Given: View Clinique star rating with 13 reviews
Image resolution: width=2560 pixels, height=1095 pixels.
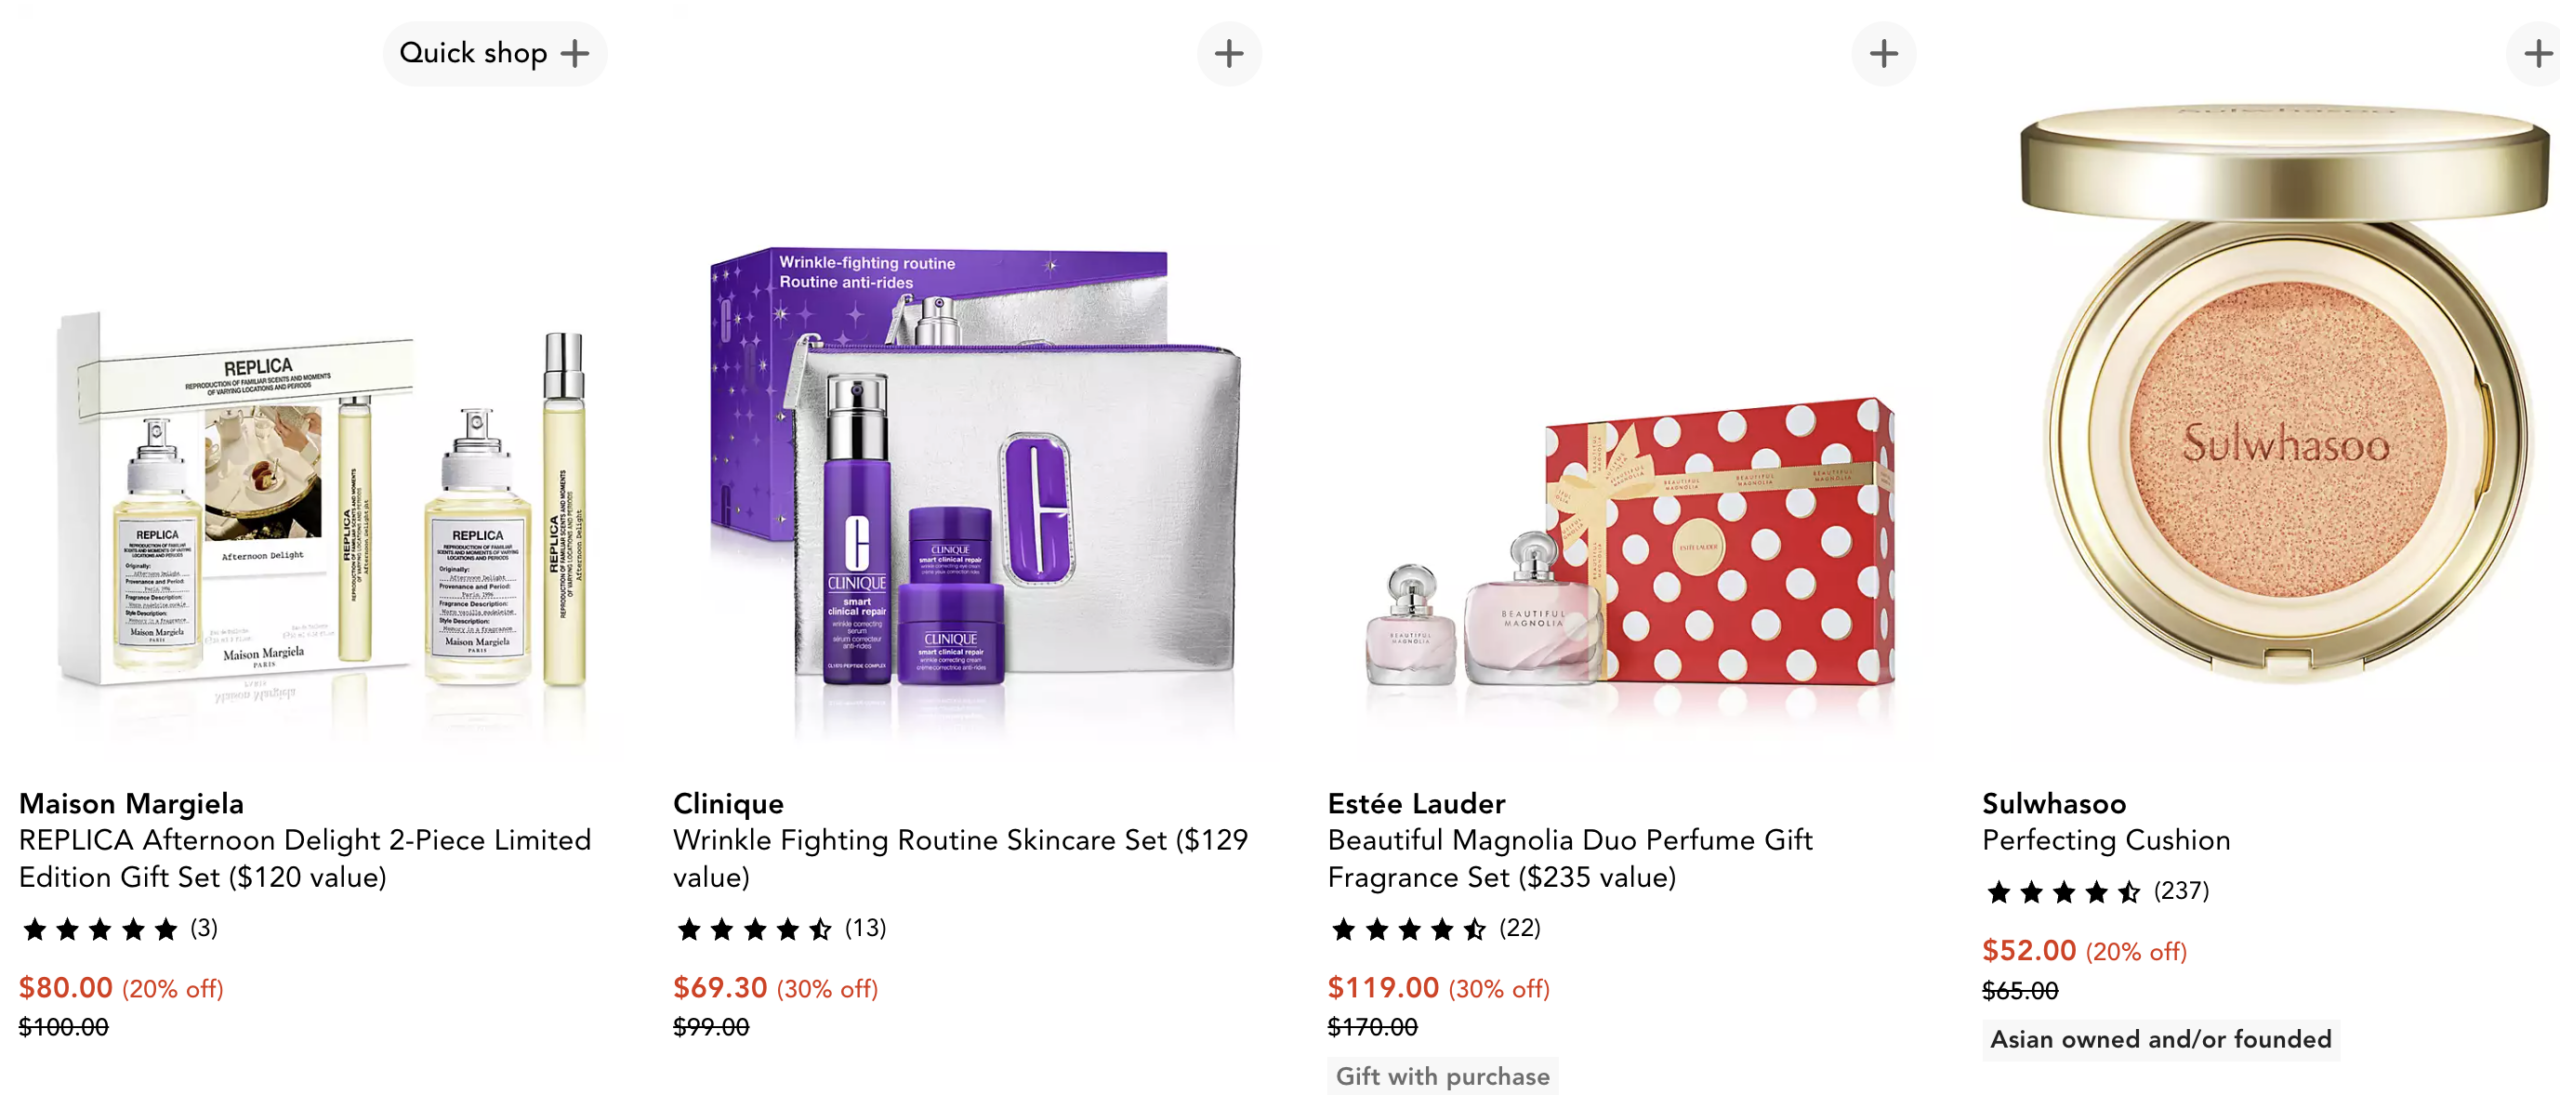Looking at the screenshot, I should coord(780,929).
